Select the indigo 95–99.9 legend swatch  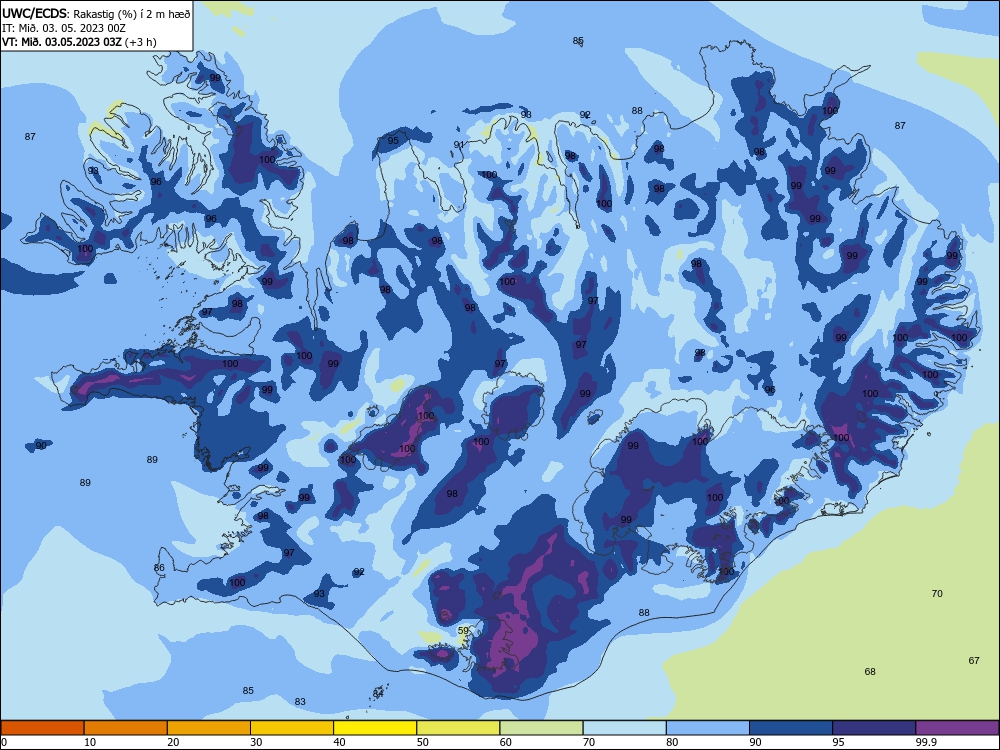(x=874, y=728)
